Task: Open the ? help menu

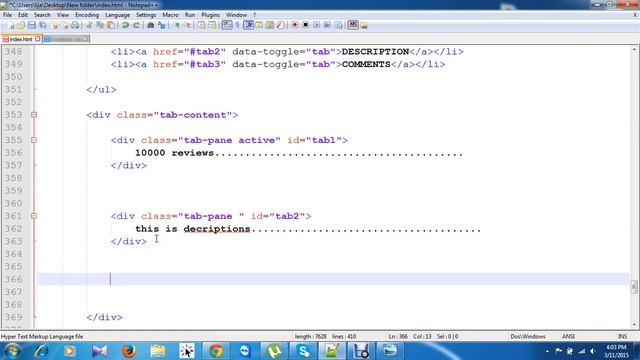Action: click(x=254, y=15)
